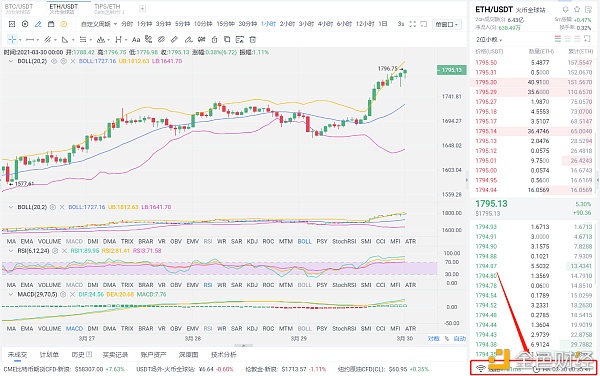
Task: Click the orange clock alert icon
Action: tap(64, 24)
